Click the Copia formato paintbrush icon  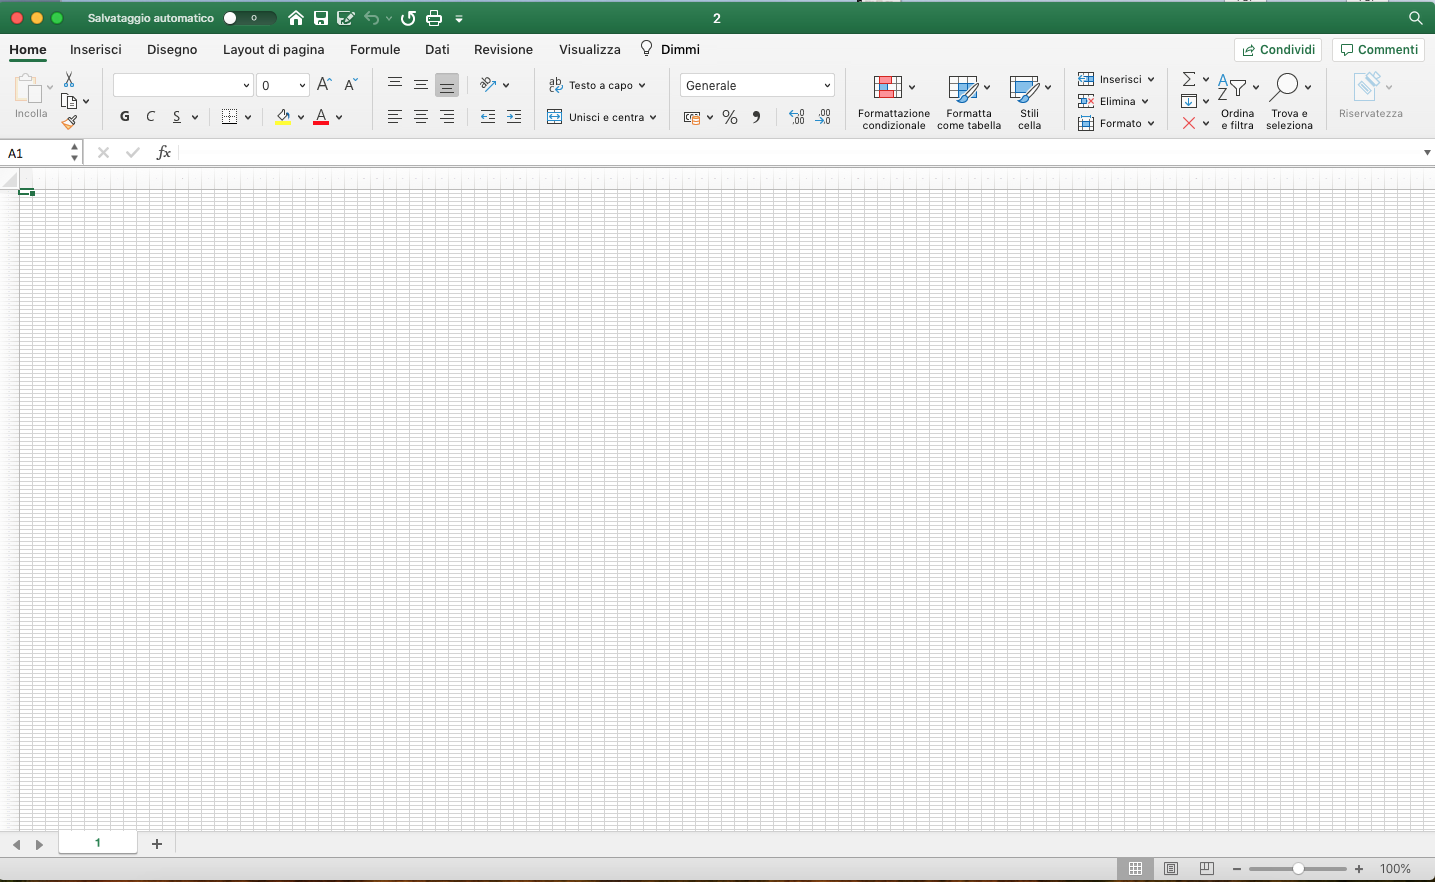70,122
